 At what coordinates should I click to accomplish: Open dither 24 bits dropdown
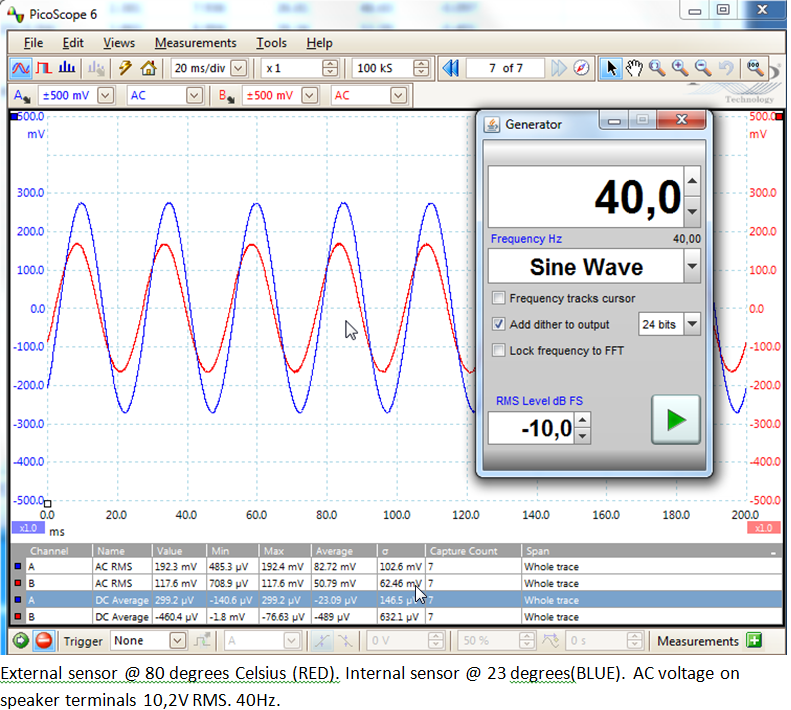(x=692, y=324)
